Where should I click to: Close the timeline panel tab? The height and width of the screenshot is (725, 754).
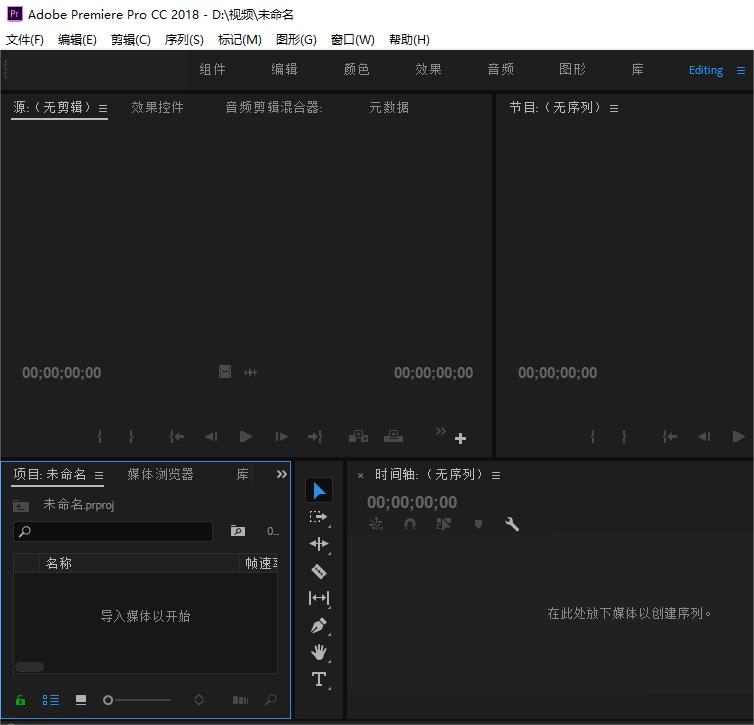click(x=360, y=475)
